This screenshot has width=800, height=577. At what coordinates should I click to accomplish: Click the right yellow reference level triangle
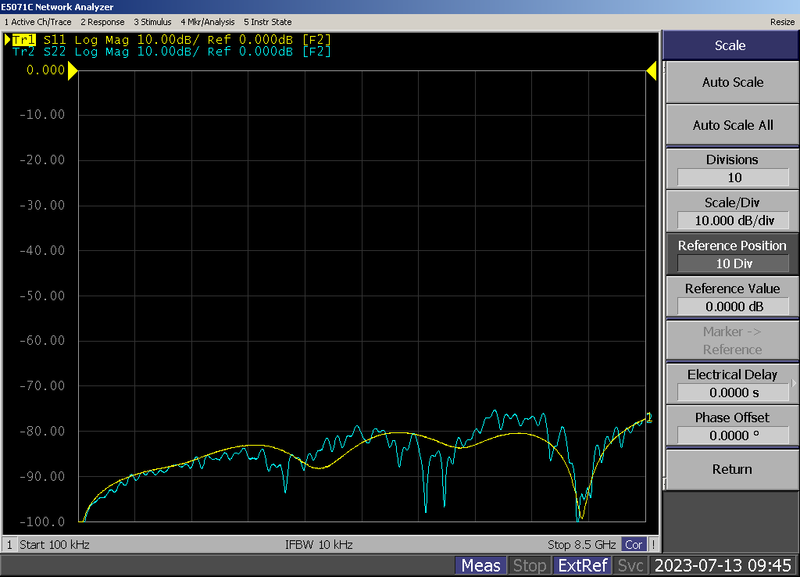(651, 71)
